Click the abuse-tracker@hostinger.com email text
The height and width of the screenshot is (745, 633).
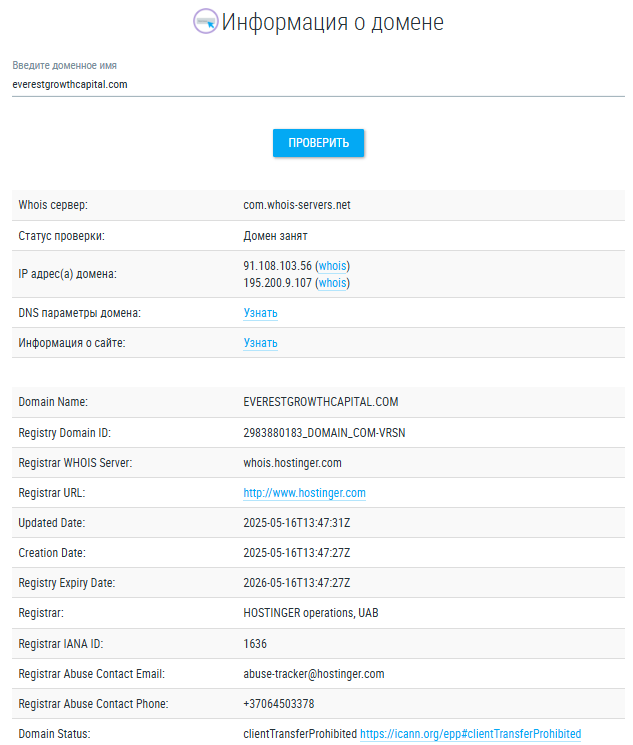coord(314,674)
